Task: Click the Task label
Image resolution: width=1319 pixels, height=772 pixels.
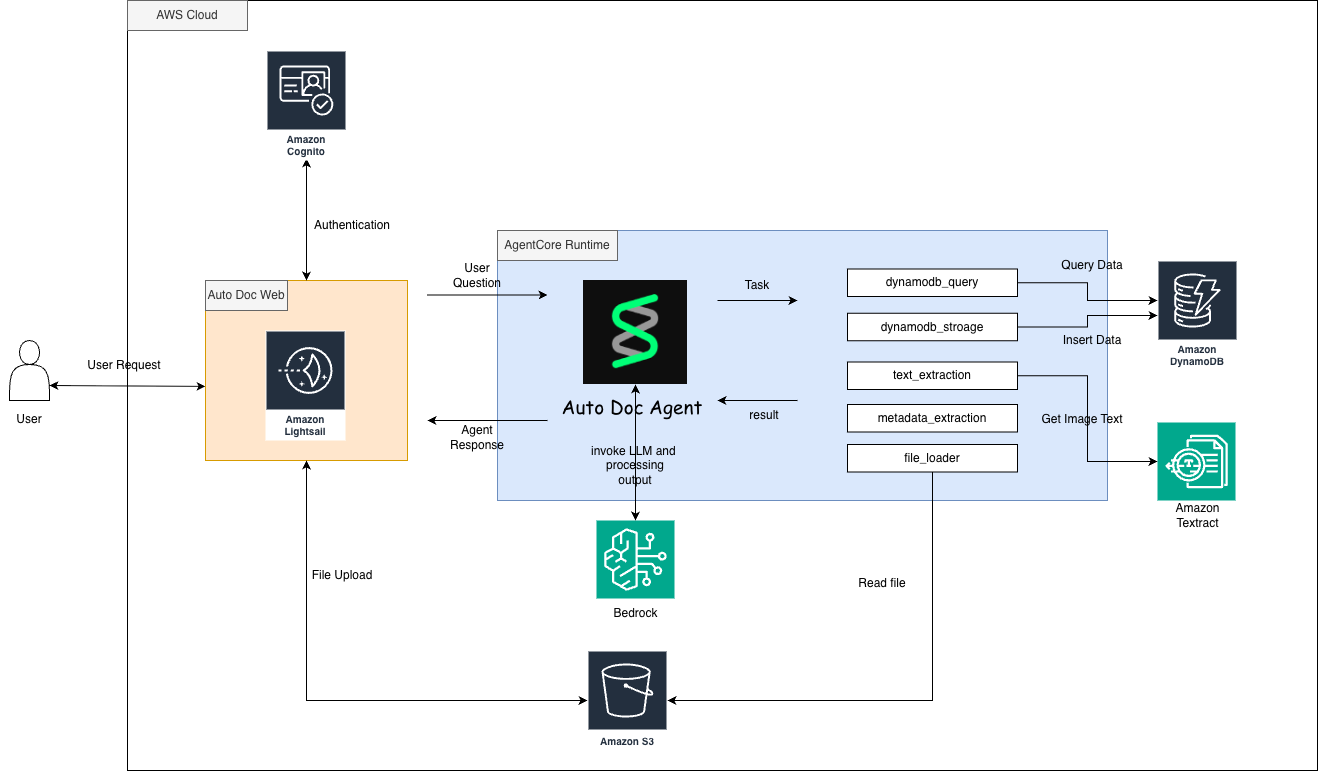Action: 757,285
